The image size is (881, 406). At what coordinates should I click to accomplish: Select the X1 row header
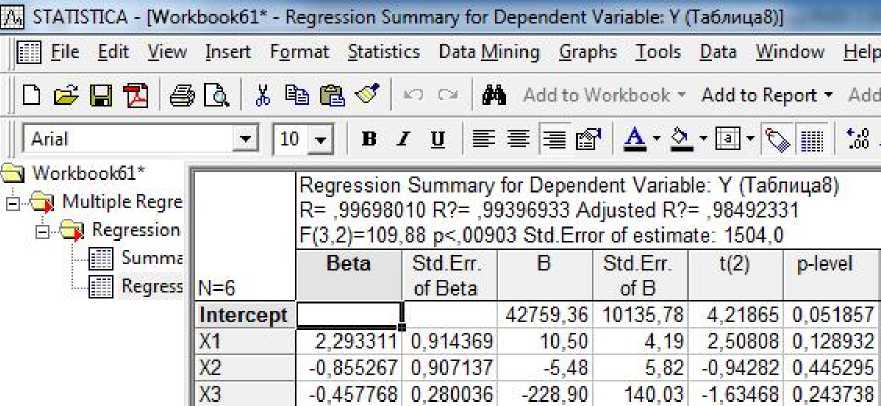click(244, 341)
